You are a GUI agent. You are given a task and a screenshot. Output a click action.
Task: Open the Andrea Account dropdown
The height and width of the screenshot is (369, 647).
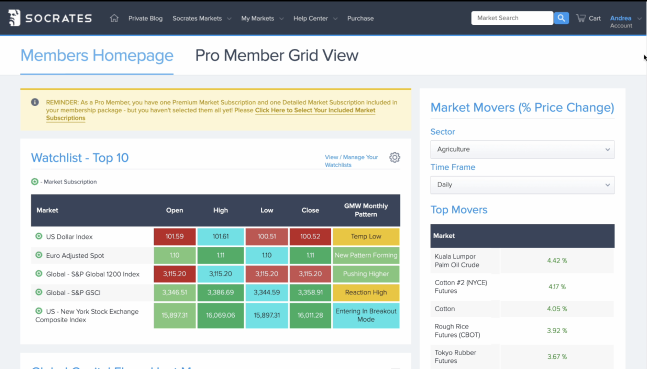point(625,21)
